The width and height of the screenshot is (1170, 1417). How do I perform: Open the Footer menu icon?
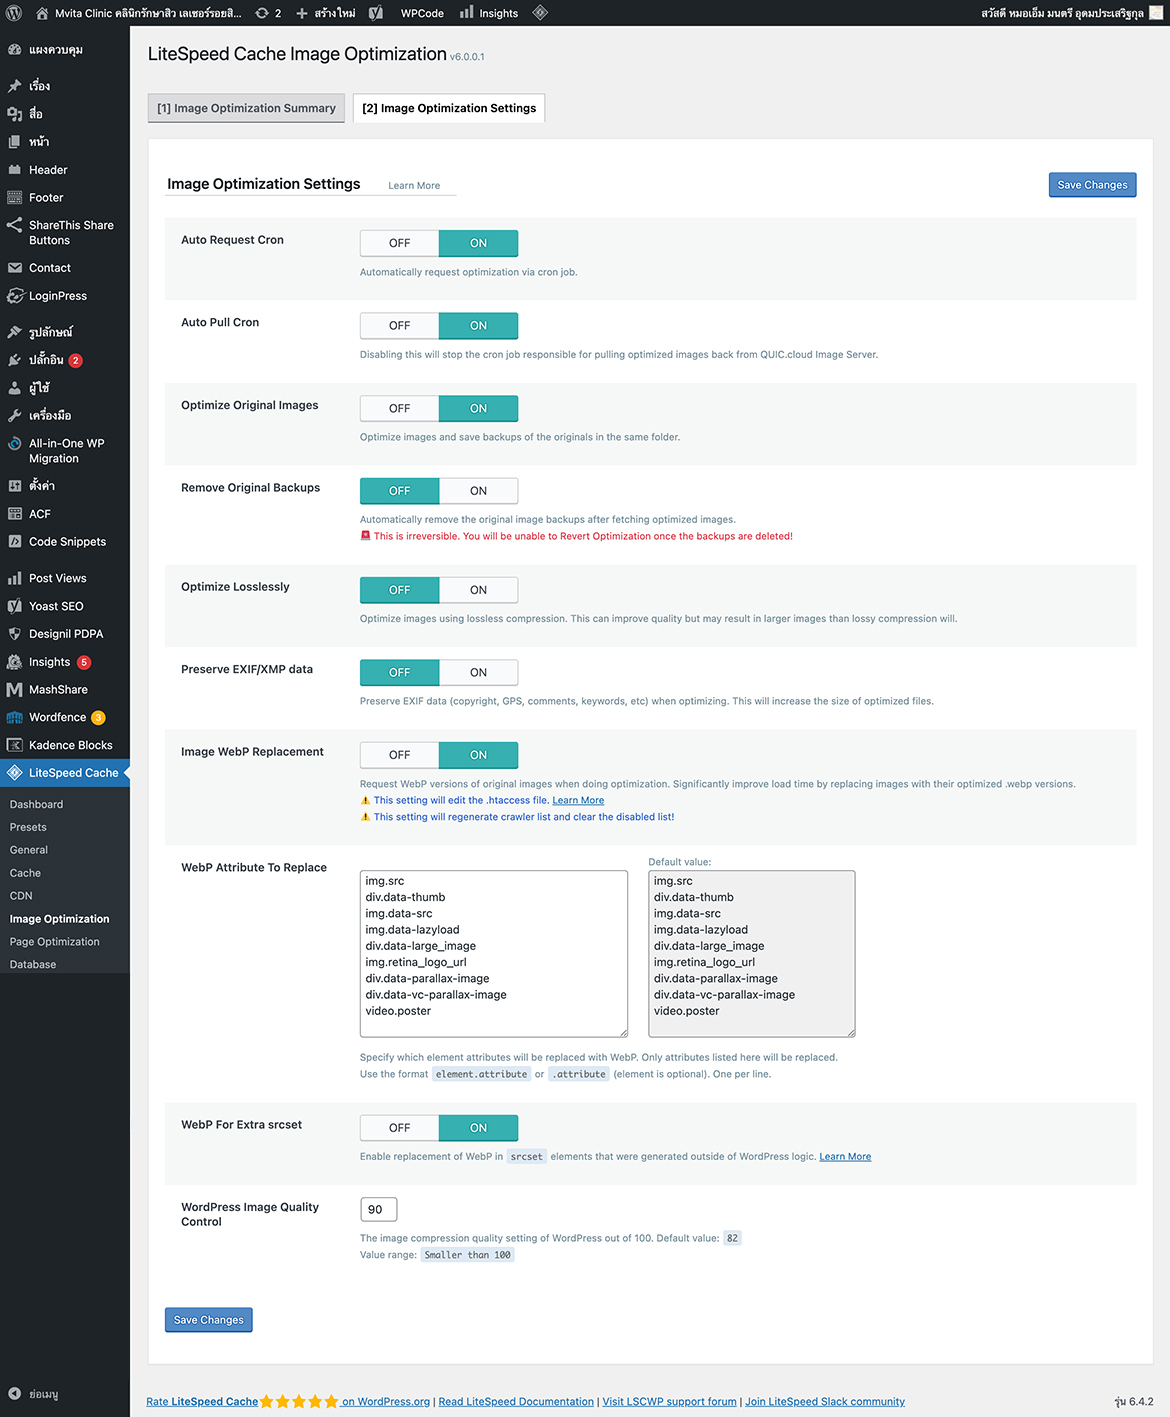(x=15, y=198)
